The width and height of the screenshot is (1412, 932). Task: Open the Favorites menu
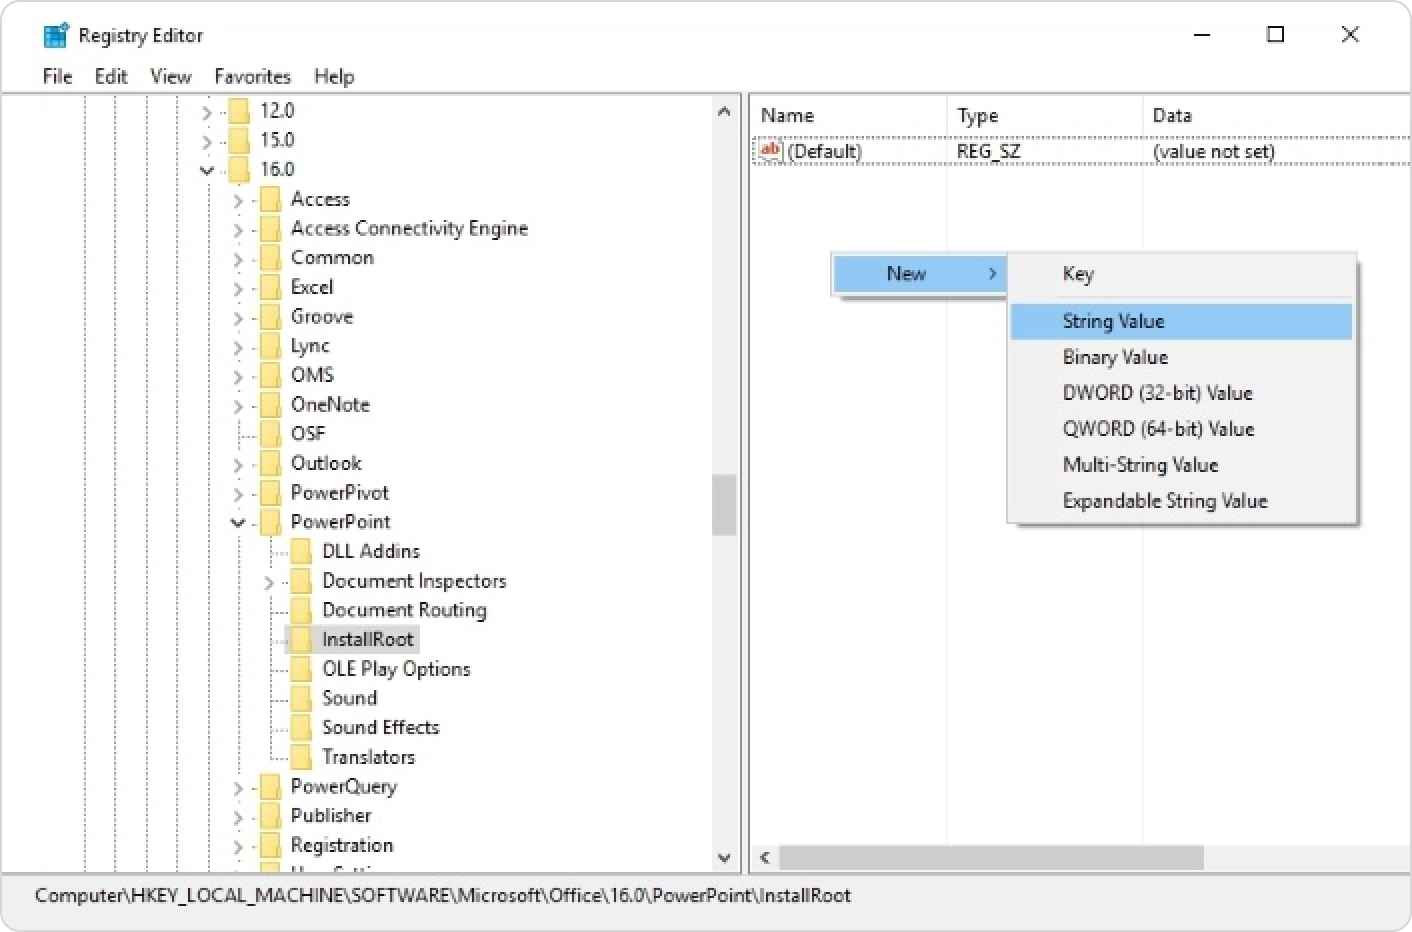pos(252,76)
